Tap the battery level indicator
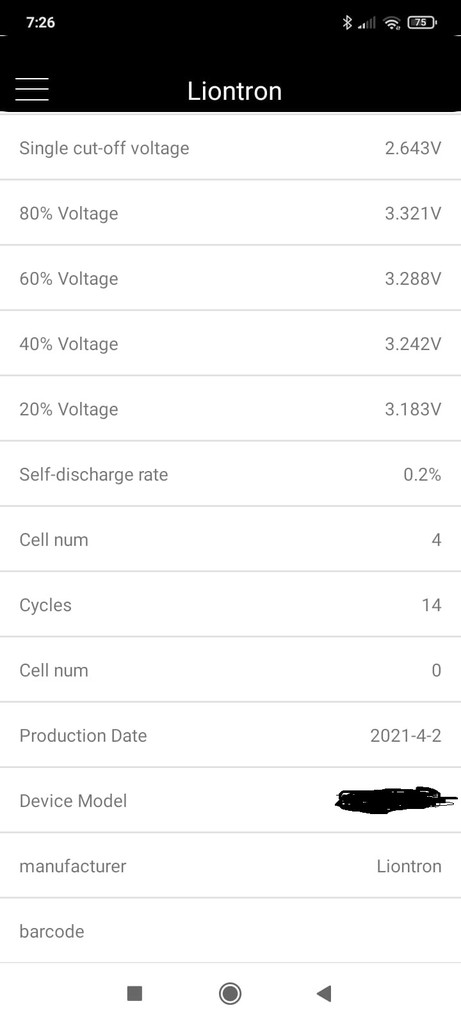The width and height of the screenshot is (461, 1024). [x=422, y=23]
